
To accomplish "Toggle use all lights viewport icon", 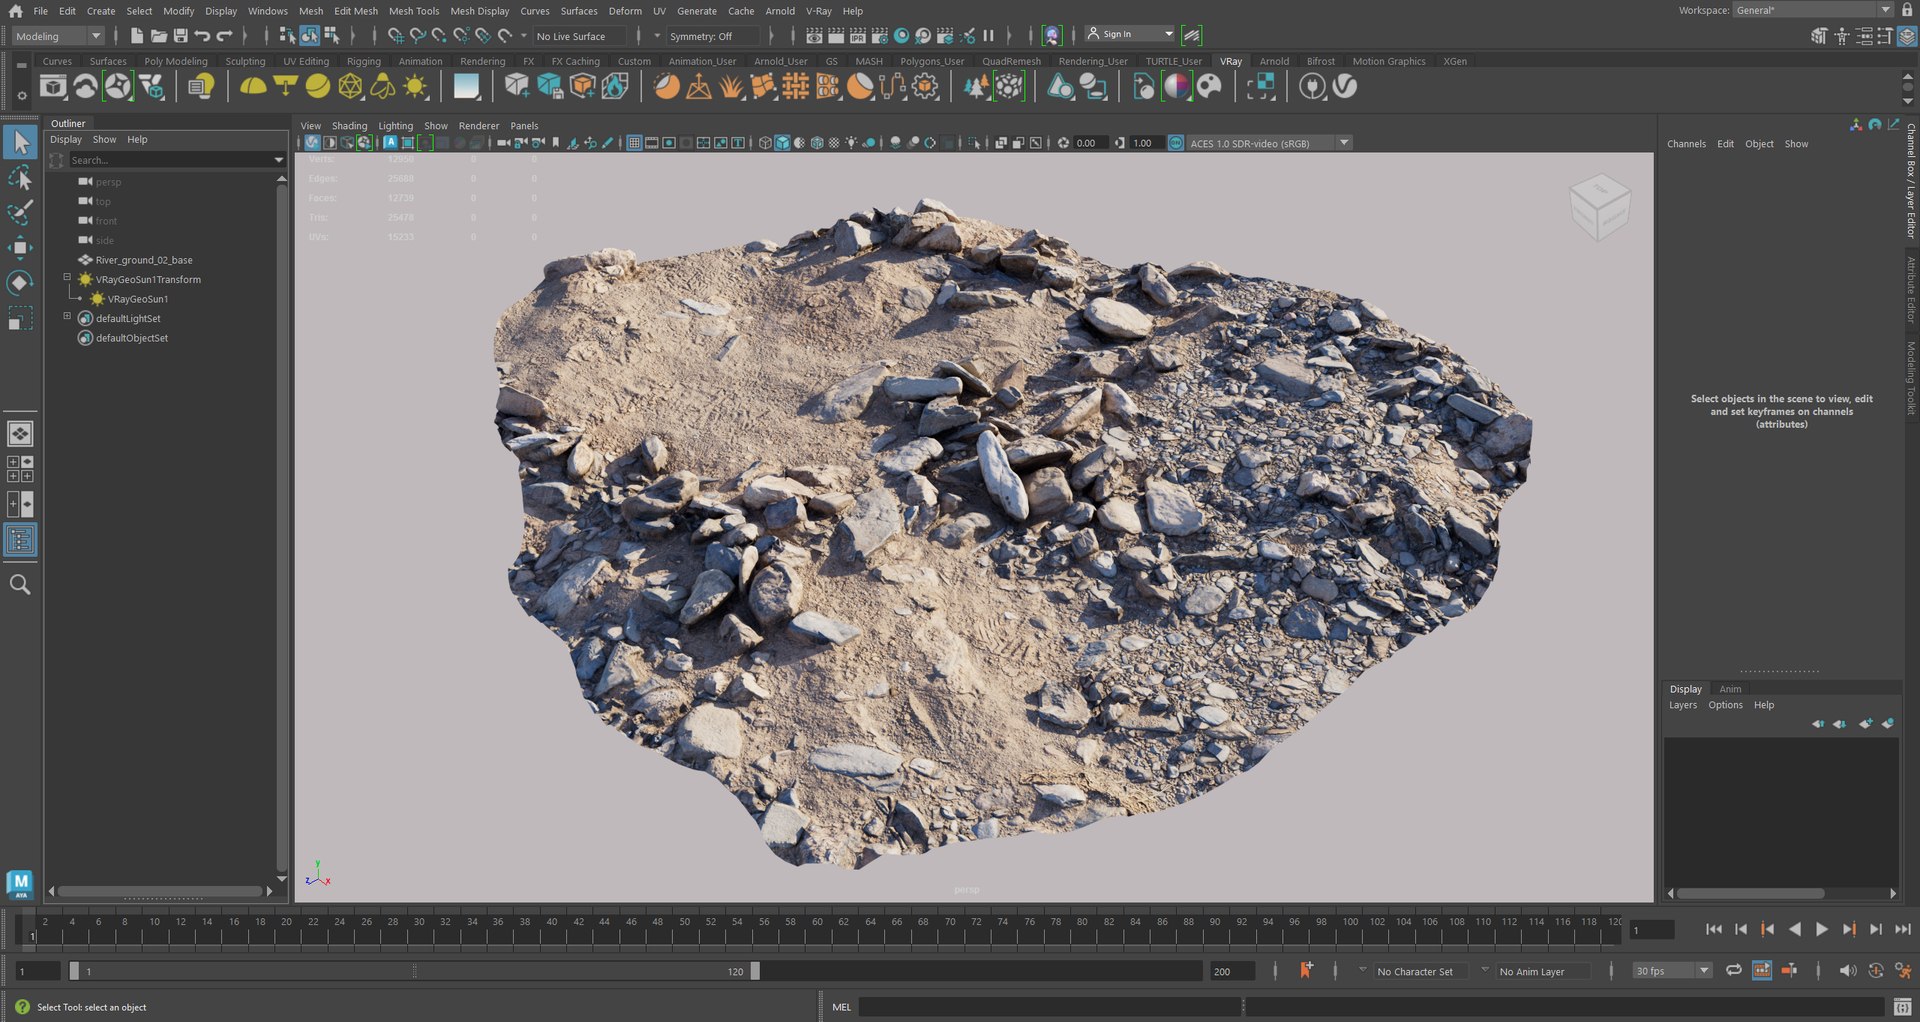I will pyautogui.click(x=851, y=143).
